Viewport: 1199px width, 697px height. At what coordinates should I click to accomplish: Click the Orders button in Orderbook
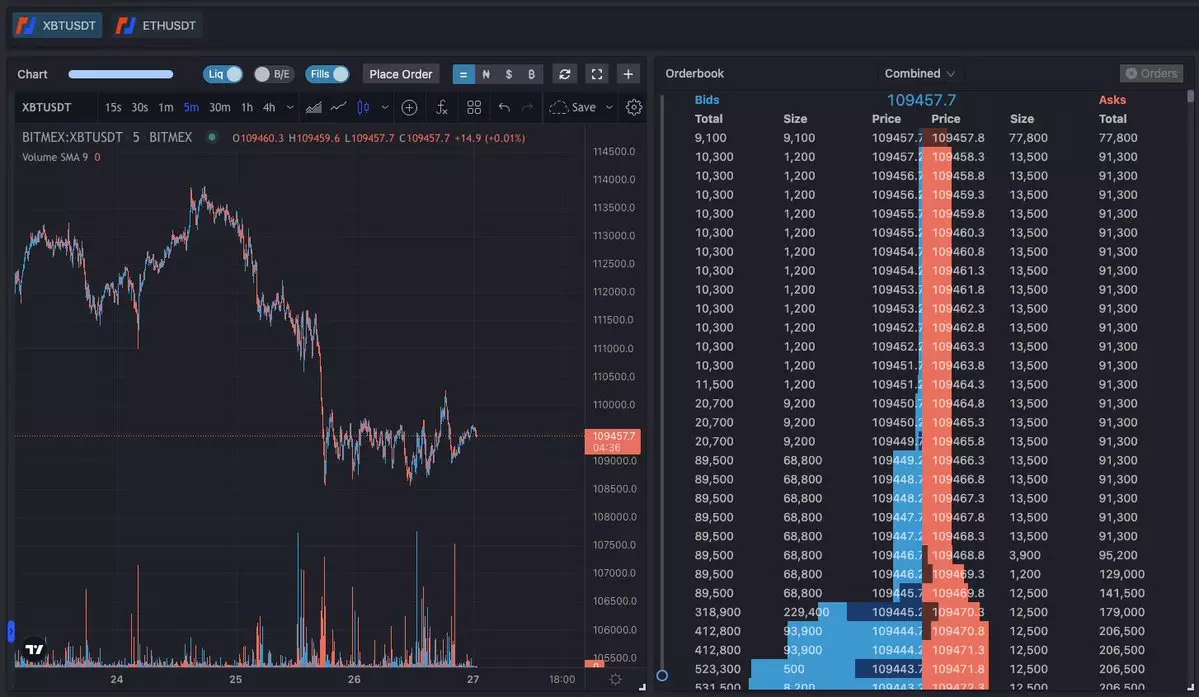(x=1151, y=74)
